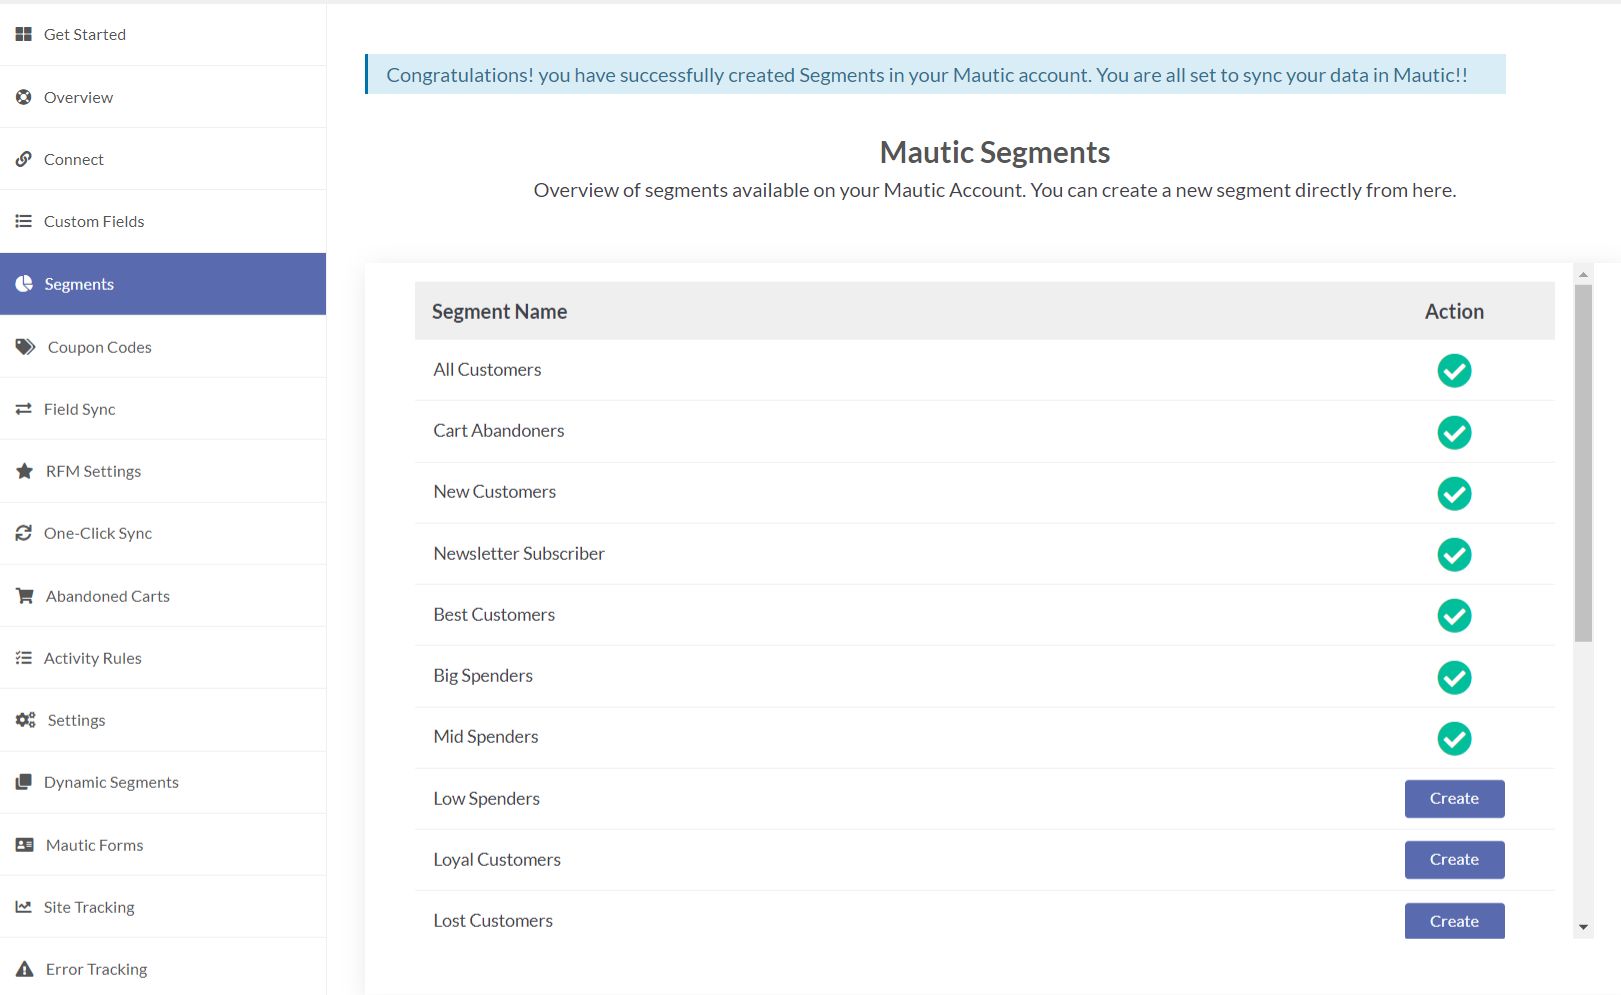This screenshot has height=995, width=1621.
Task: Click the Abandoned Carts cart icon
Action: [x=24, y=596]
